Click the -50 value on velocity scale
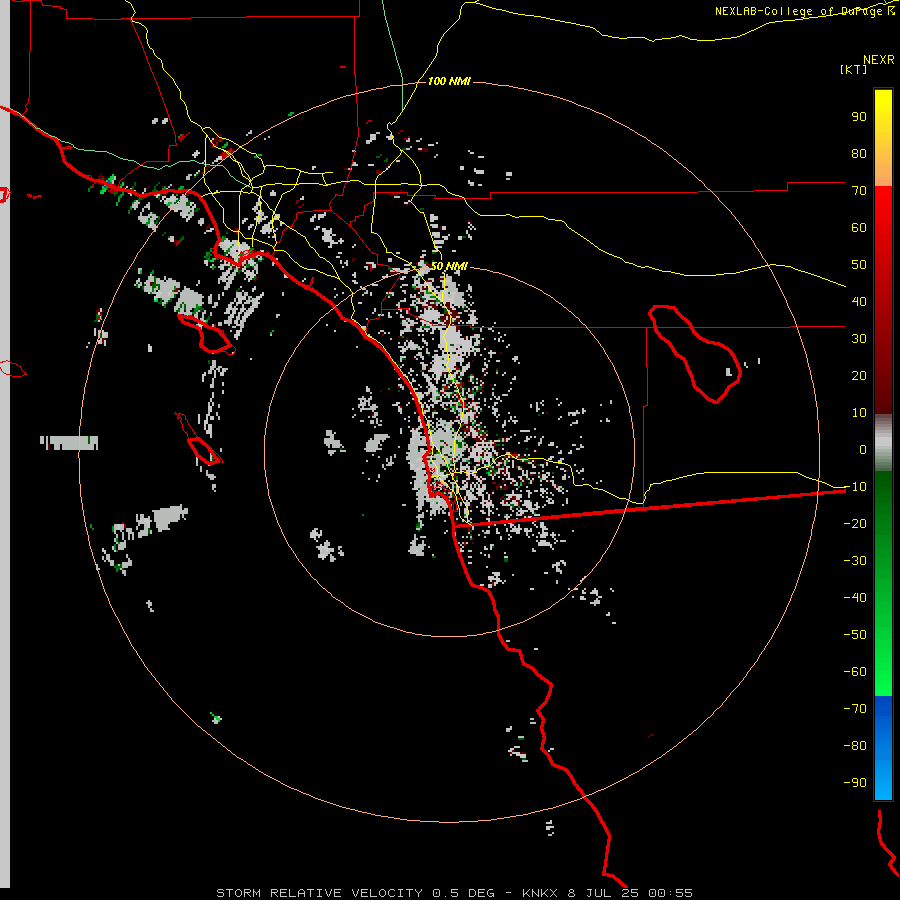The image size is (900, 900). 855,635
